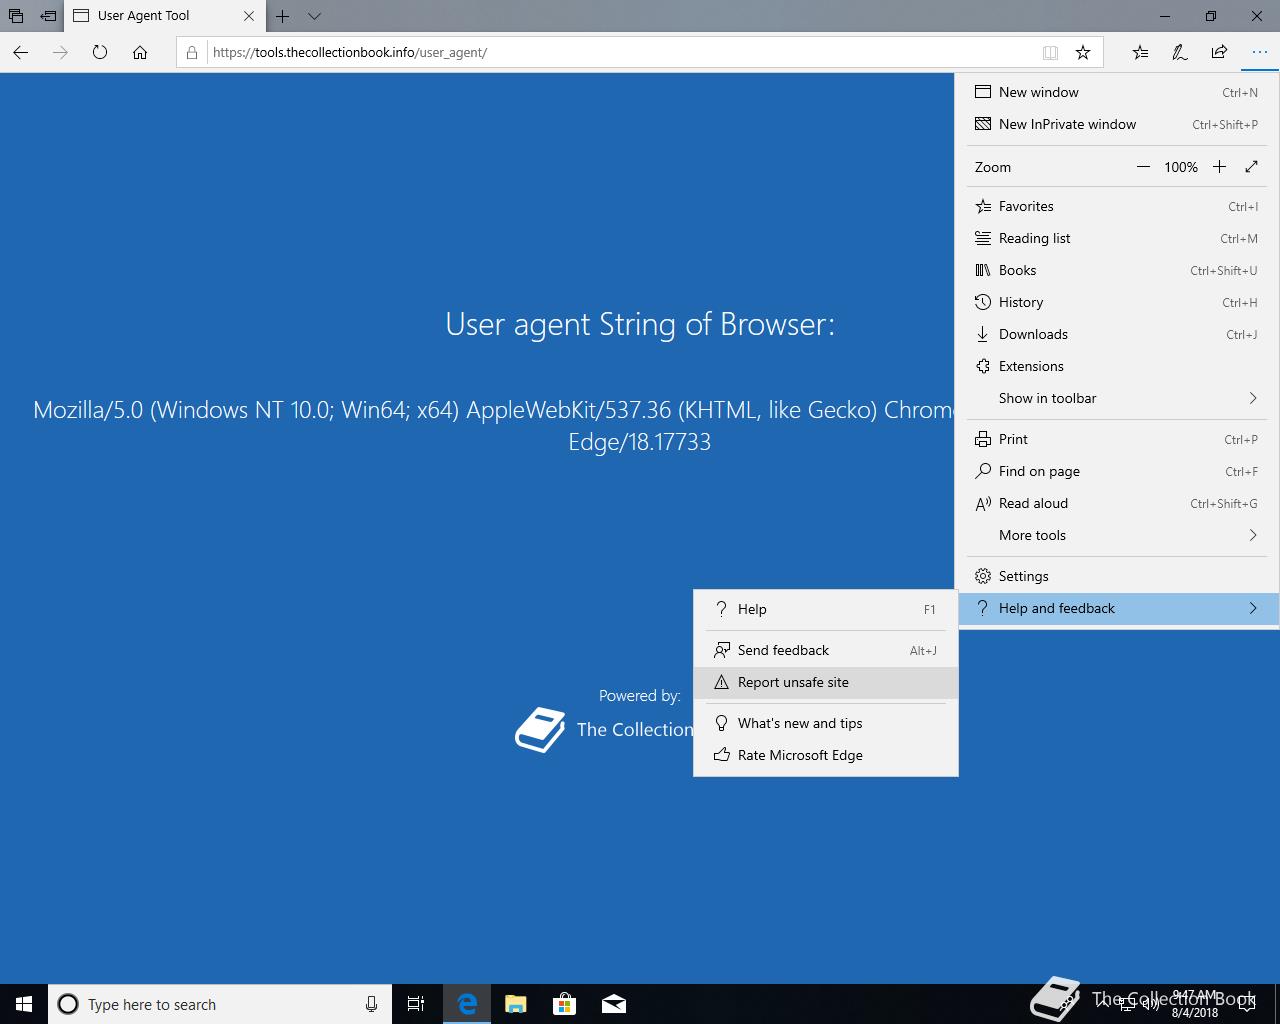Click The Collection Book logo on page
Image resolution: width=1280 pixels, height=1024 pixels.
tap(540, 730)
